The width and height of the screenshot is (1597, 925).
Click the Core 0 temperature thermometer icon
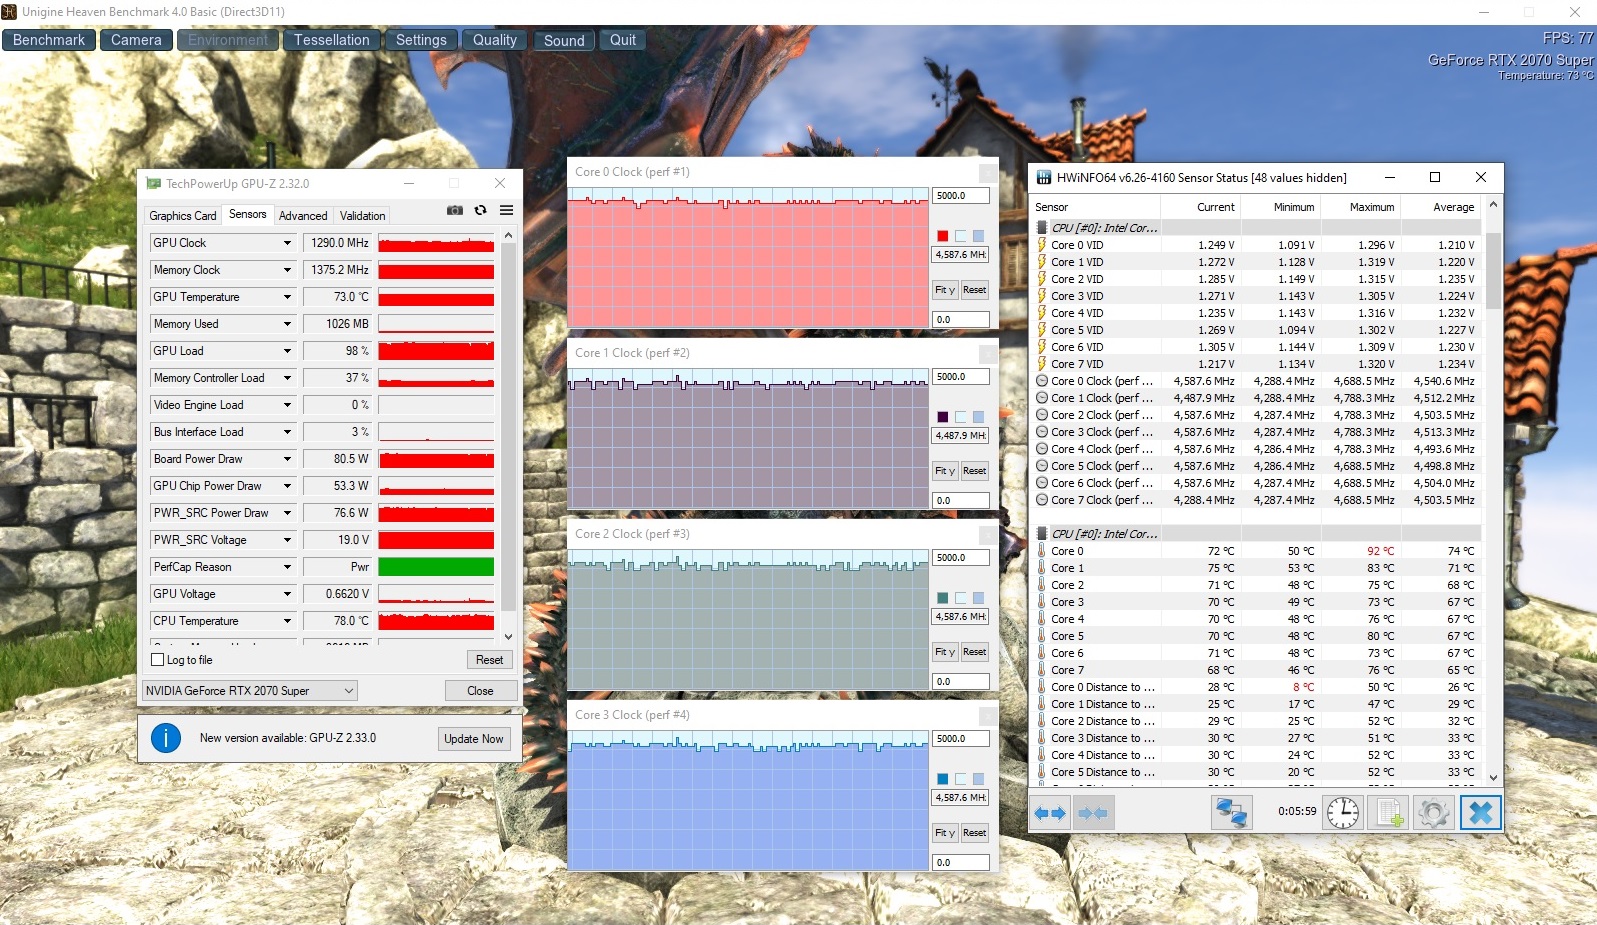pyautogui.click(x=1042, y=551)
